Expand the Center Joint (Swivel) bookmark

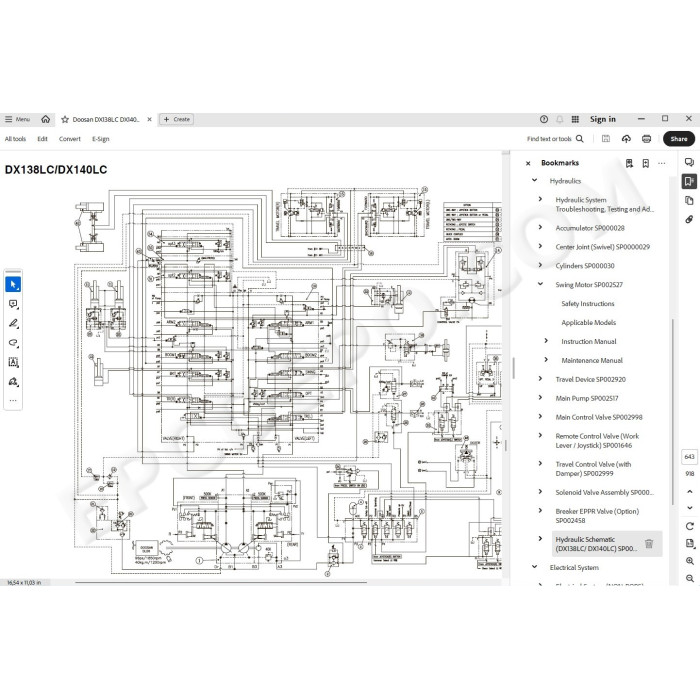click(x=540, y=246)
